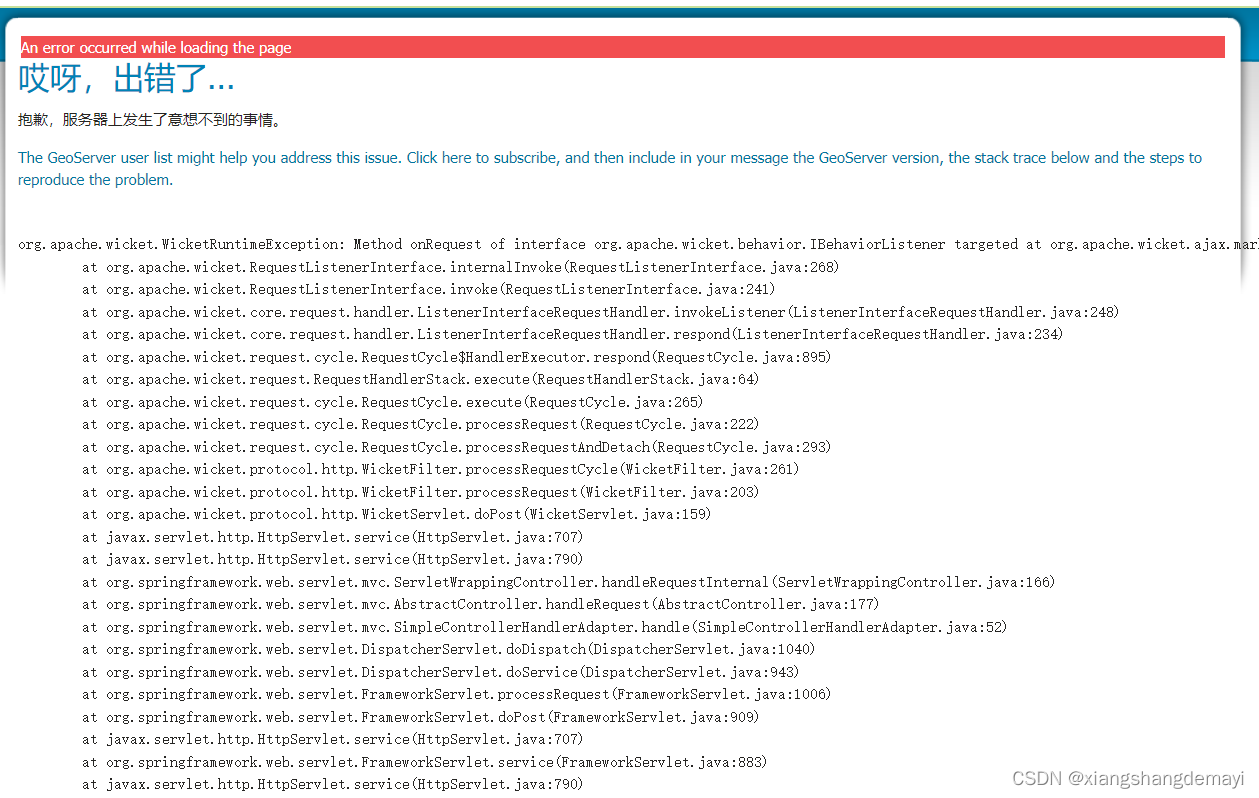Click the FrameworkServlet.service java:883 line
This screenshot has height=798, width=1259.
[x=425, y=762]
